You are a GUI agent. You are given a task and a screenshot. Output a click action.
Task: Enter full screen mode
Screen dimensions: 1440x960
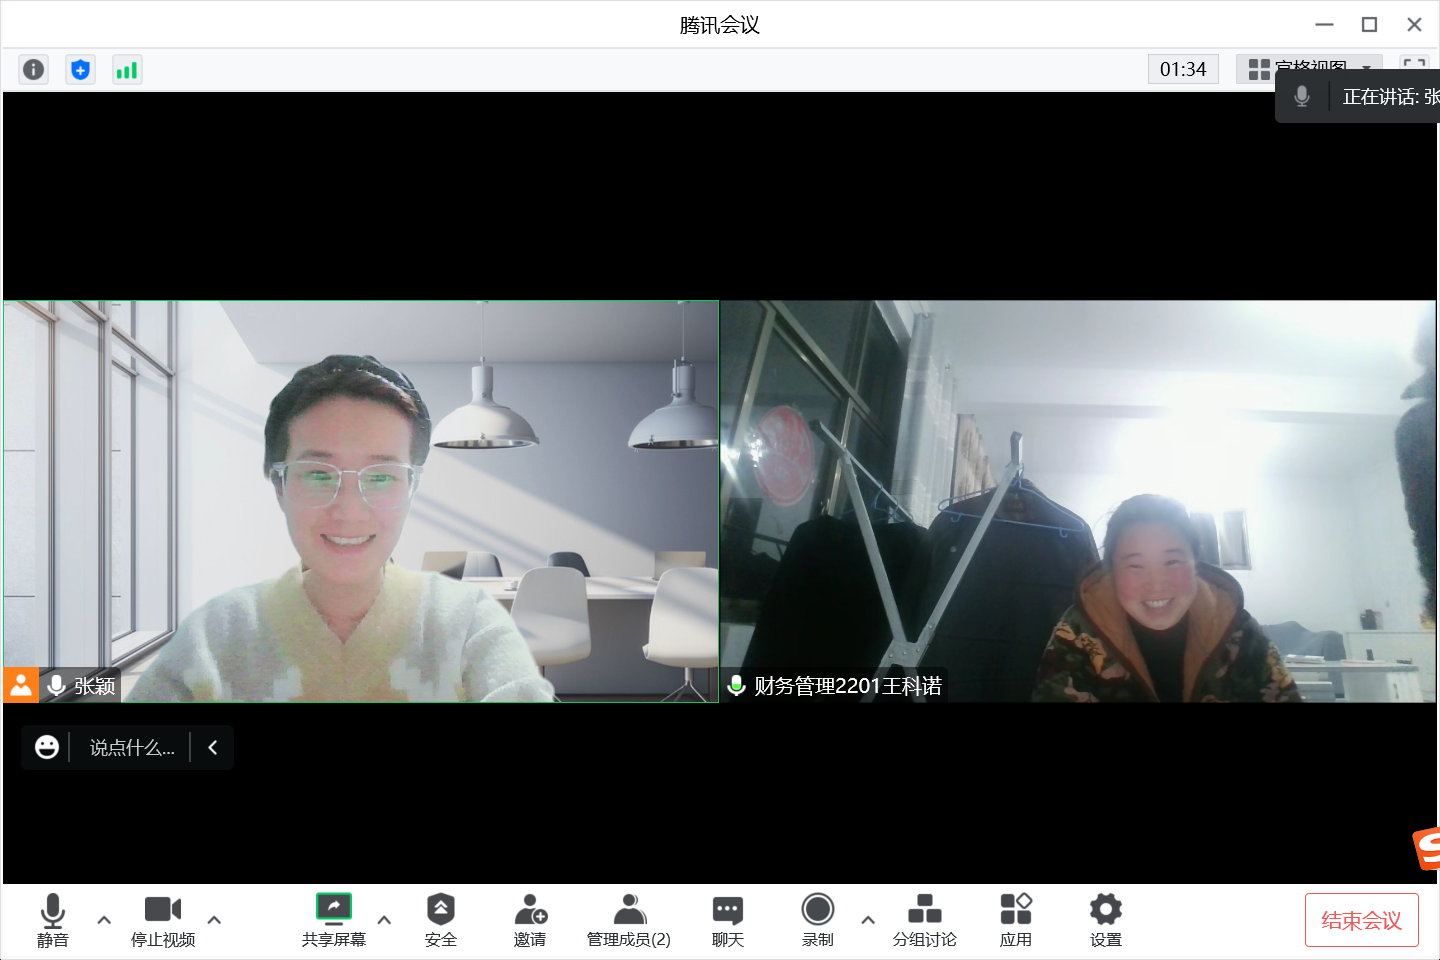click(1414, 68)
